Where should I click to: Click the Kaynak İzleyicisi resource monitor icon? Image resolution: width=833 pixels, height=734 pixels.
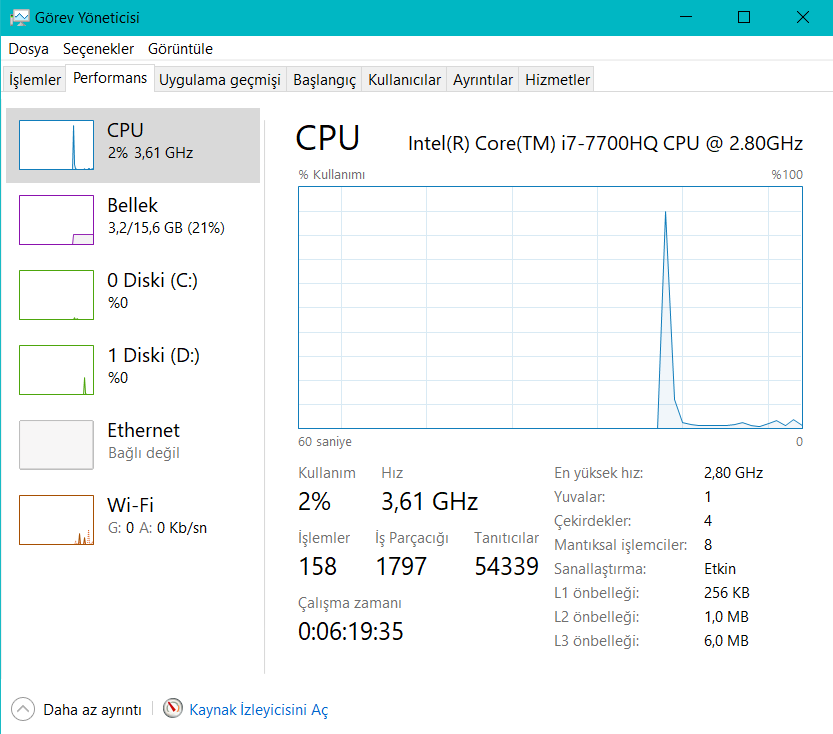[x=173, y=709]
